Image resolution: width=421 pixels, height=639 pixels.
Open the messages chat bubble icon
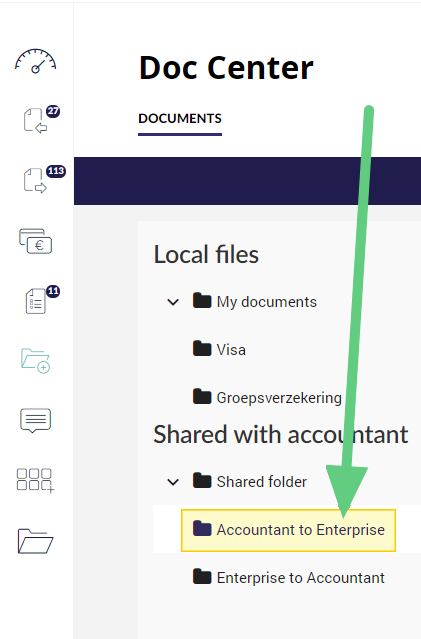click(x=35, y=420)
